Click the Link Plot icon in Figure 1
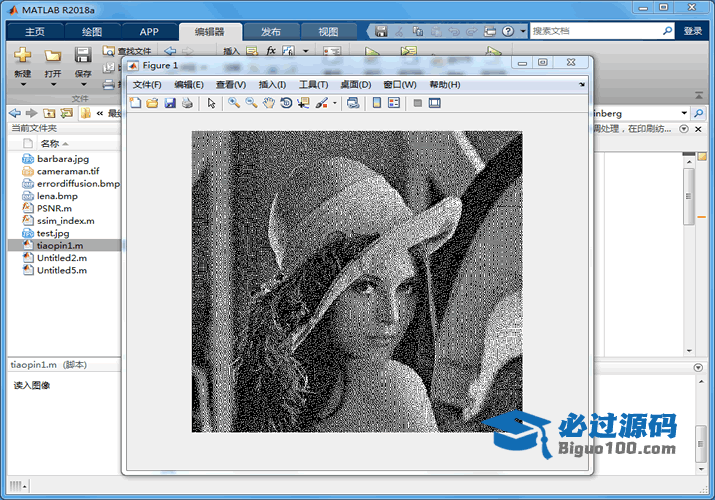715x500 pixels. 353,103
